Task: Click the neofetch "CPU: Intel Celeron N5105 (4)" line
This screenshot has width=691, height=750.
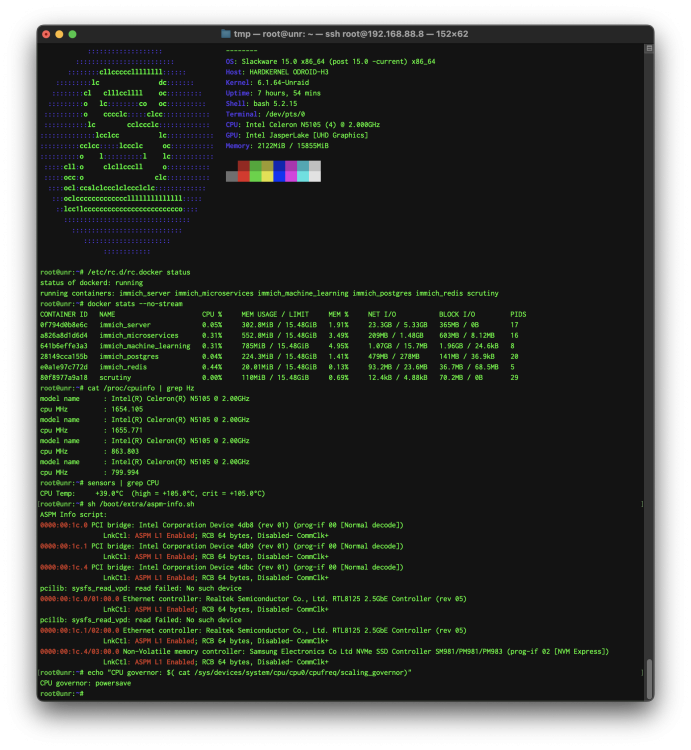Action: pyautogui.click(x=303, y=124)
